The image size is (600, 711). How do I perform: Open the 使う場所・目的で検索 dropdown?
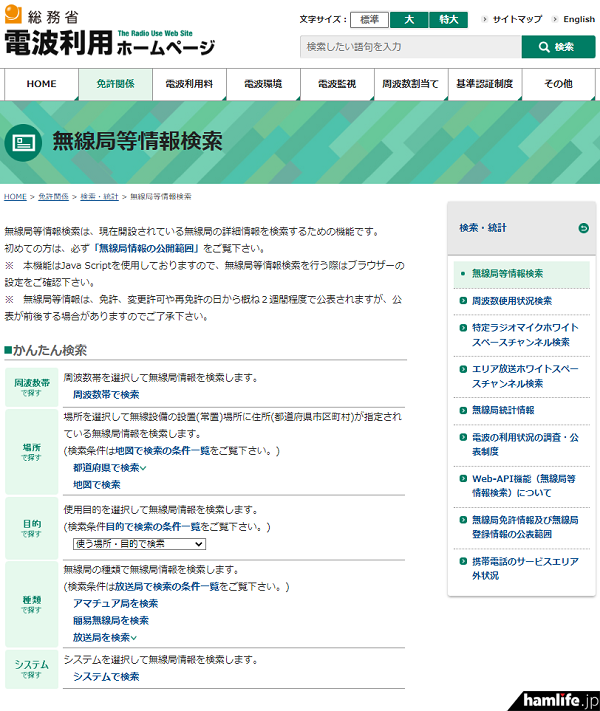pos(139,544)
